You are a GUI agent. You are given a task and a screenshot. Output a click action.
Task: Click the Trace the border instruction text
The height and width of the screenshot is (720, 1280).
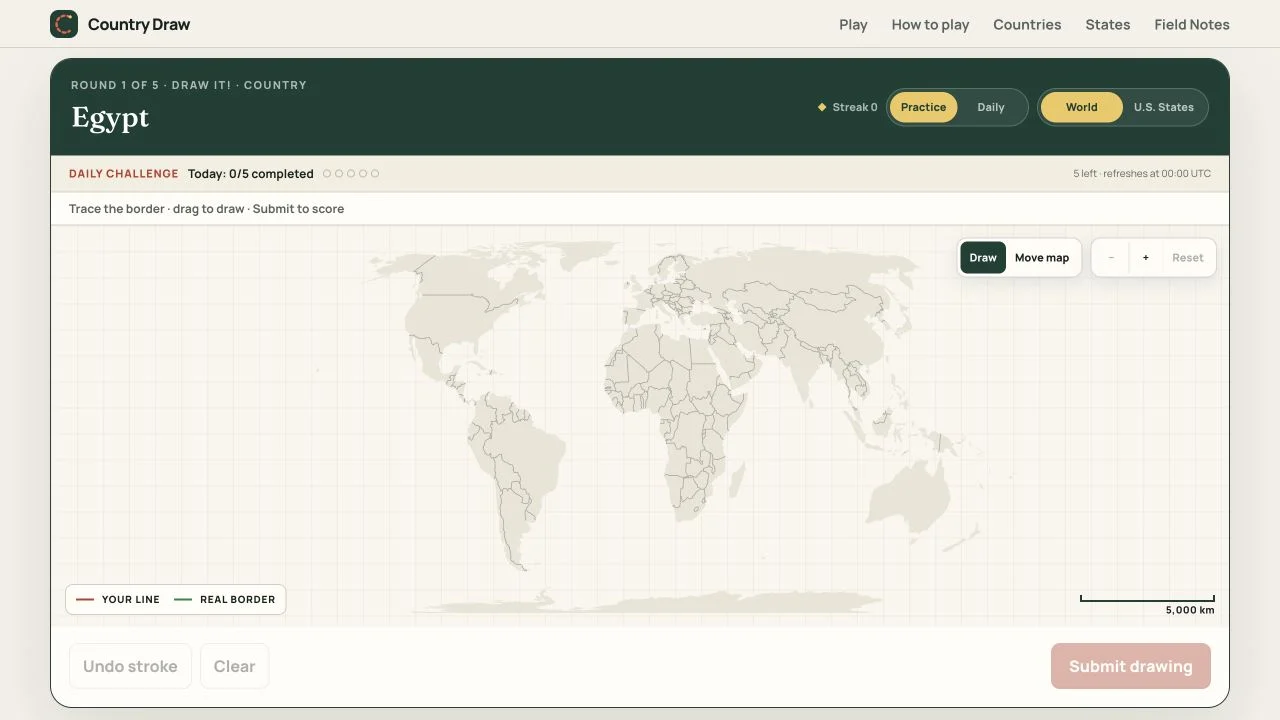tap(206, 209)
